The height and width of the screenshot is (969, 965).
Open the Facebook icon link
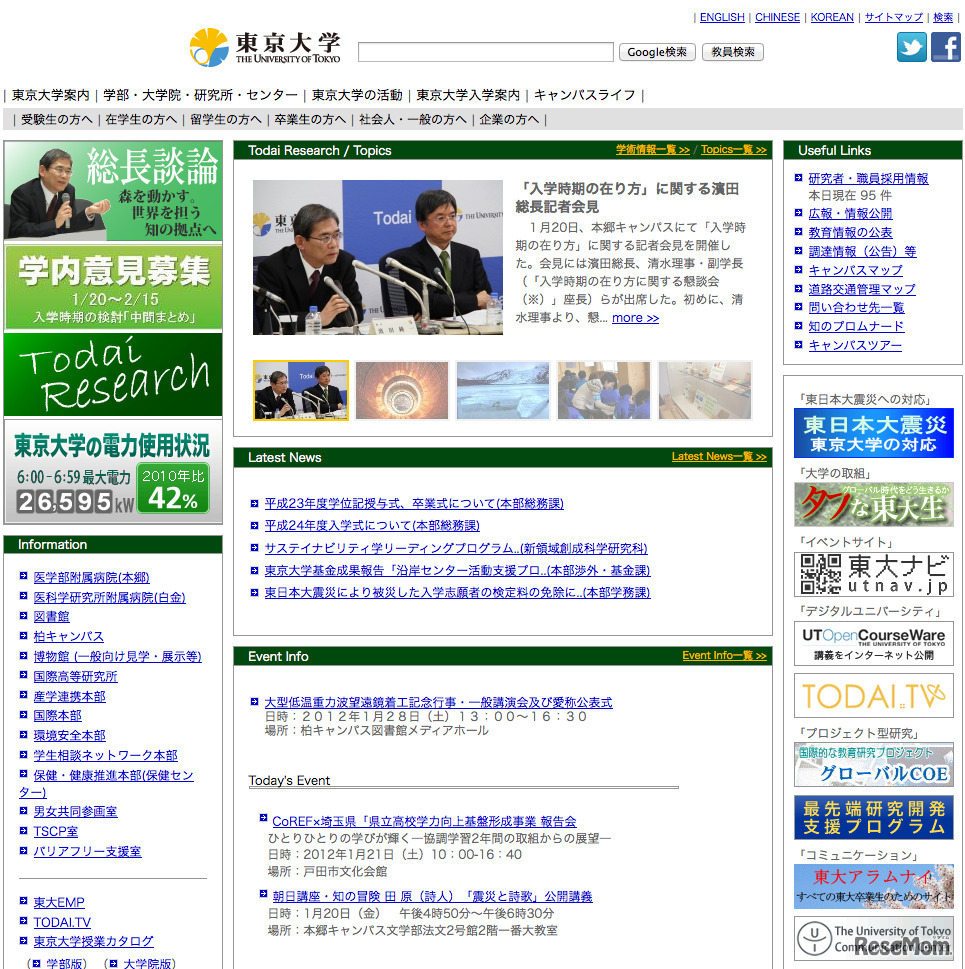945,47
